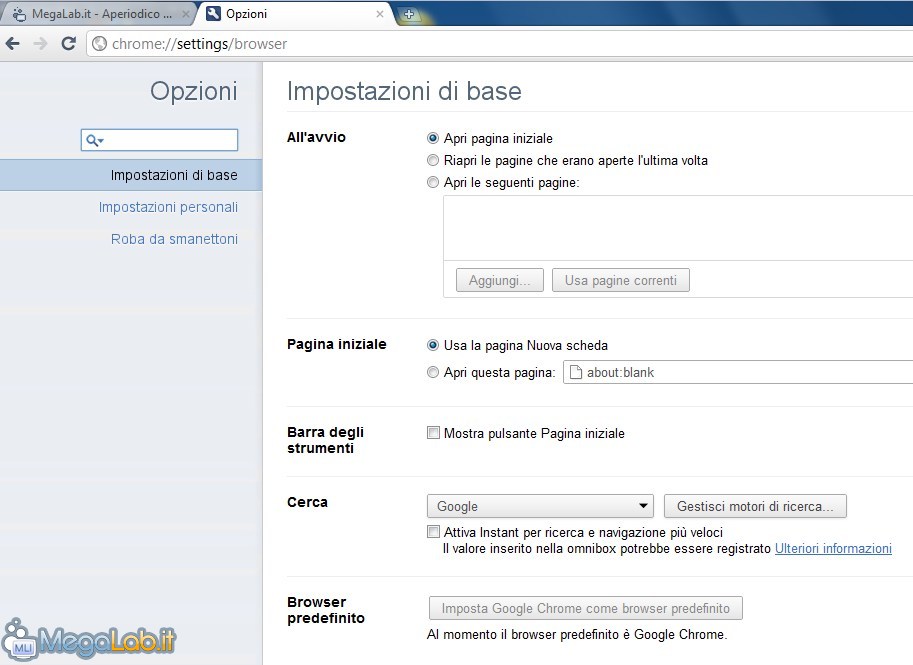Click the about:blank home page field
The image size is (913, 665).
click(x=738, y=372)
